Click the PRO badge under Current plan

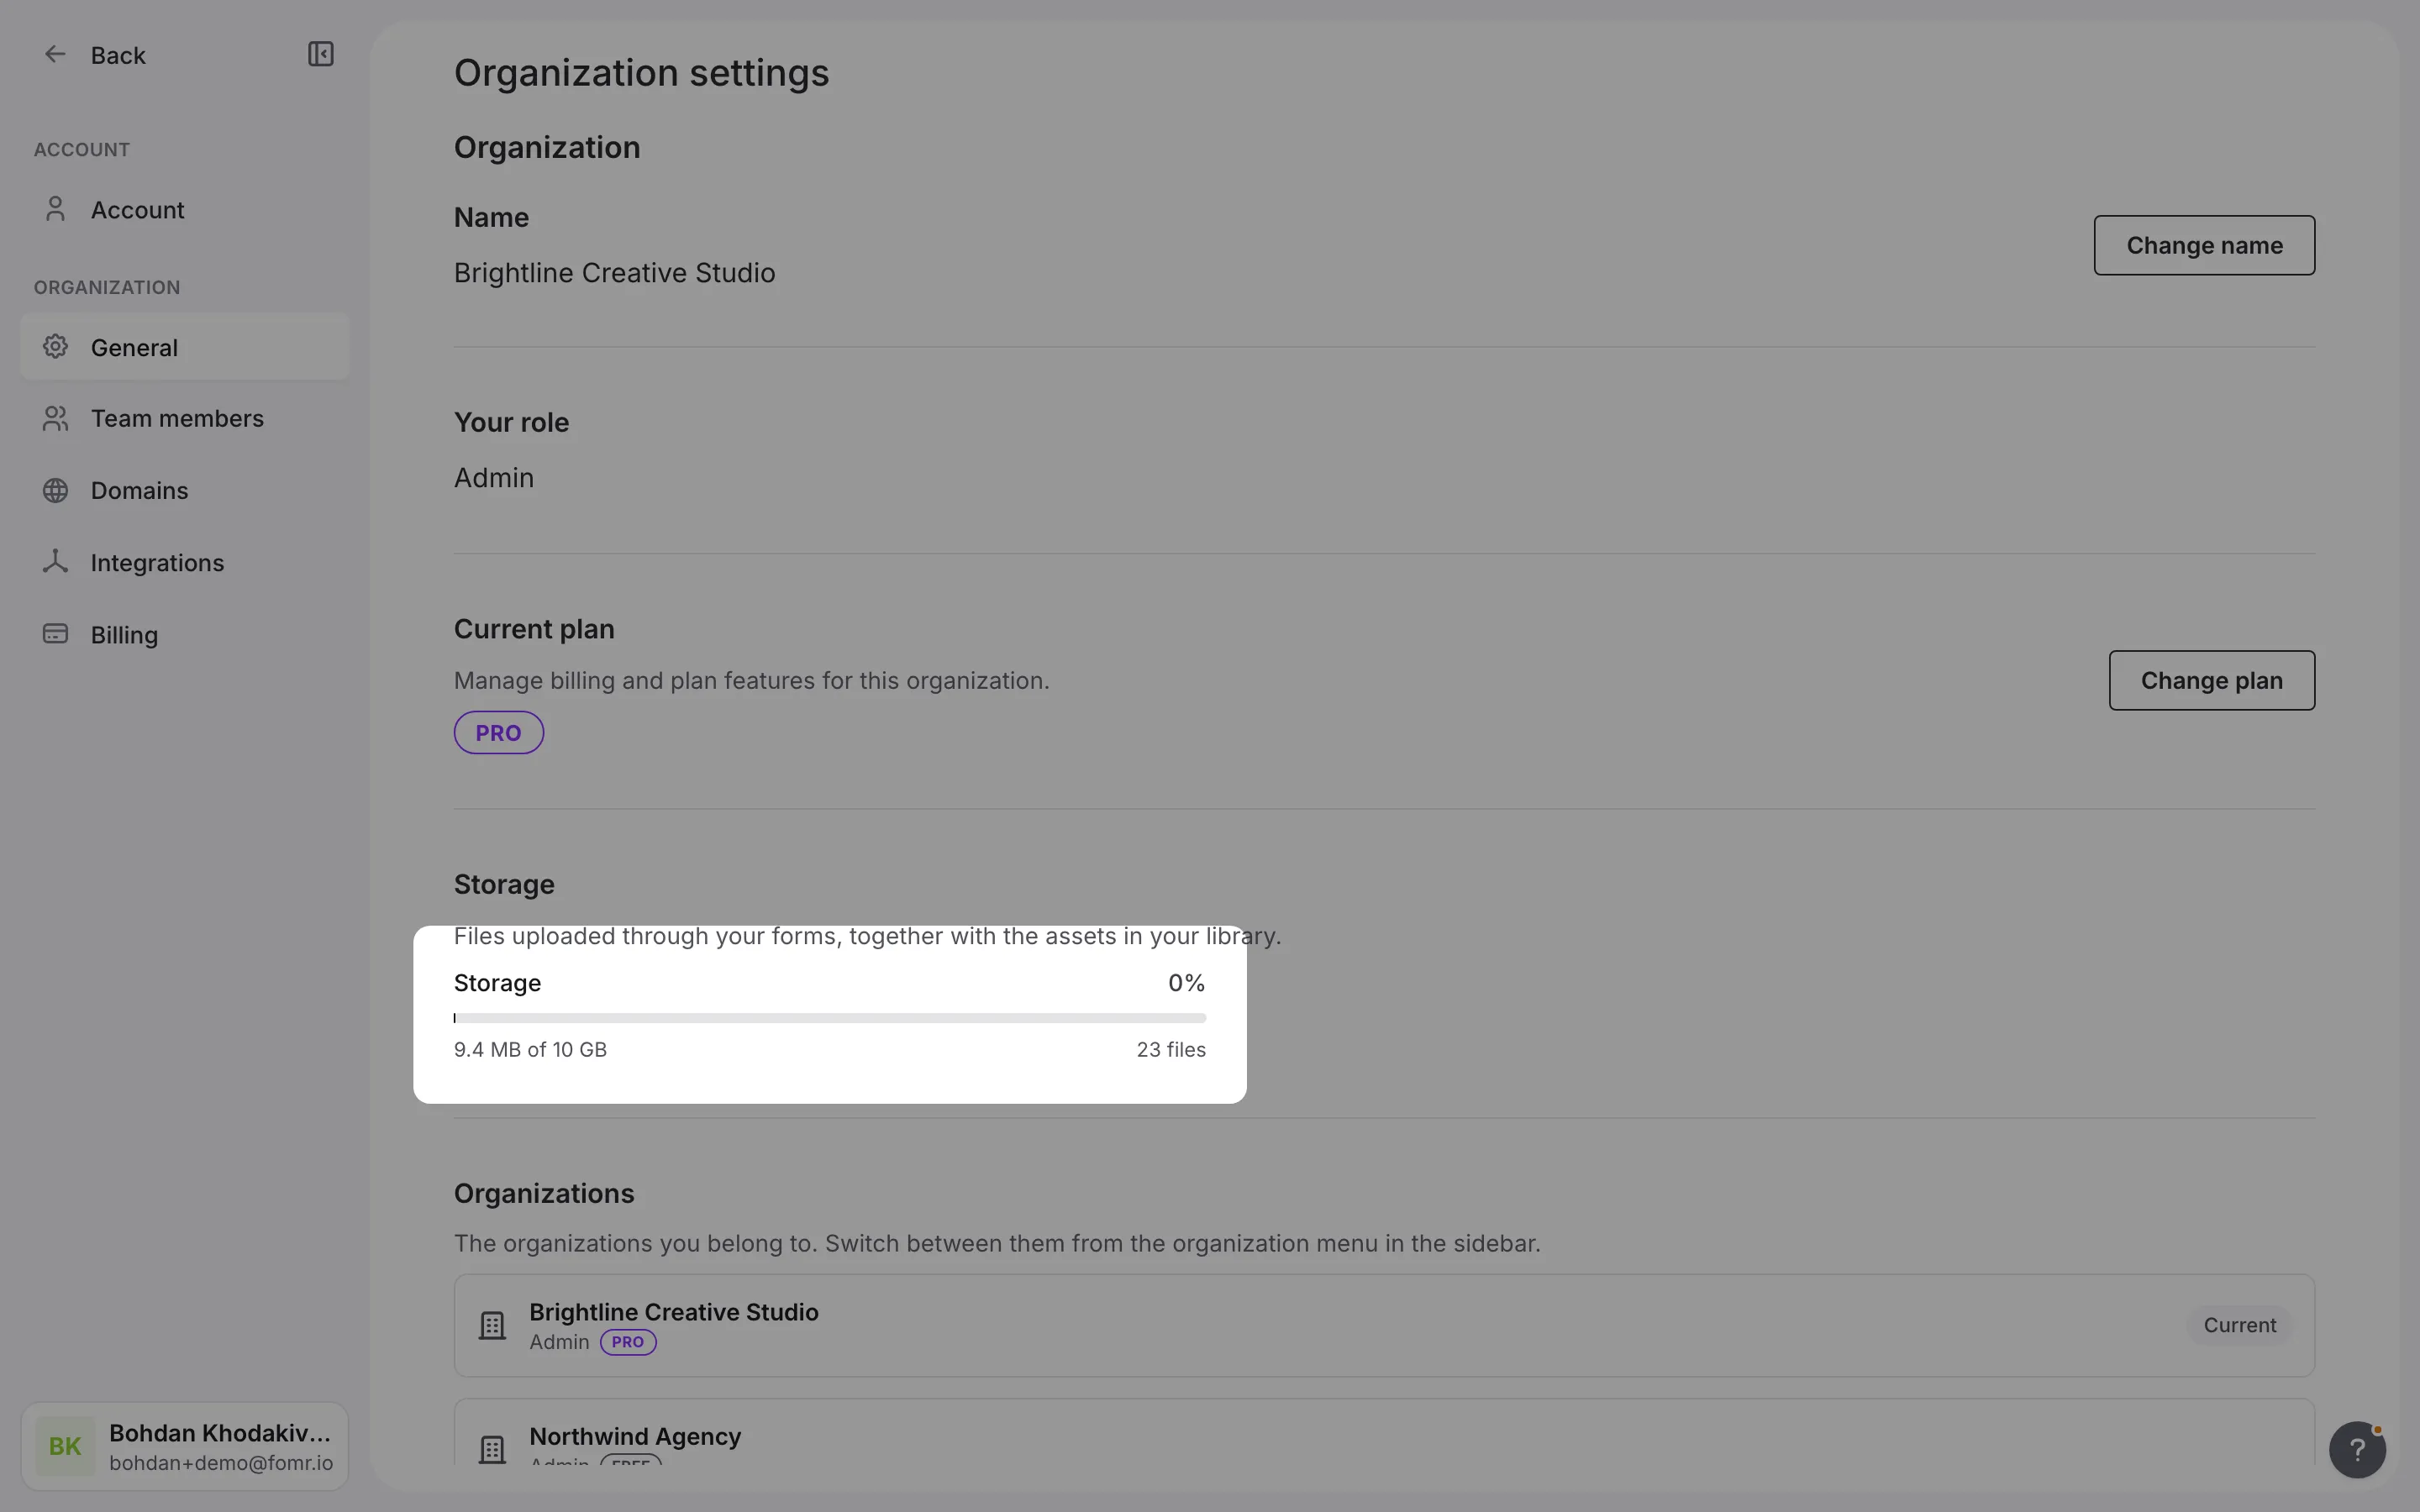click(x=498, y=732)
